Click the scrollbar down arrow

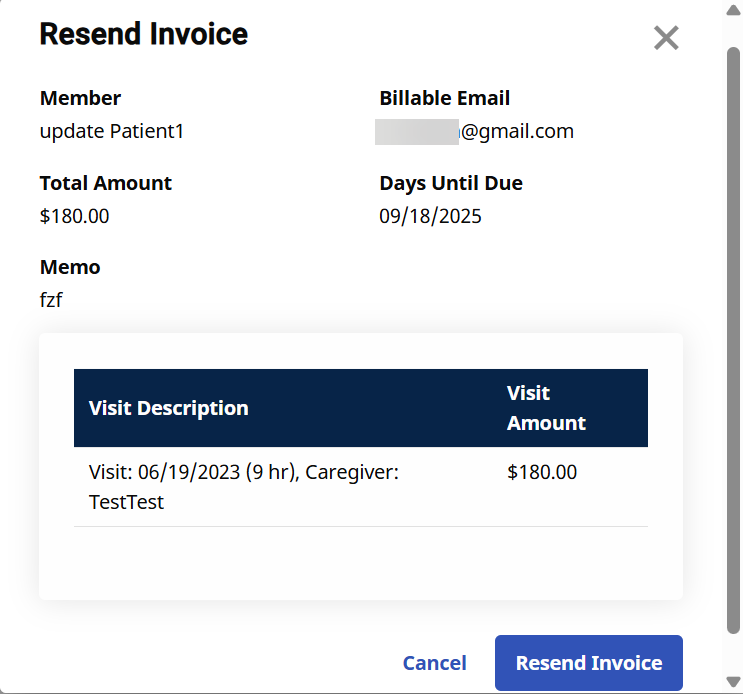coord(734,682)
